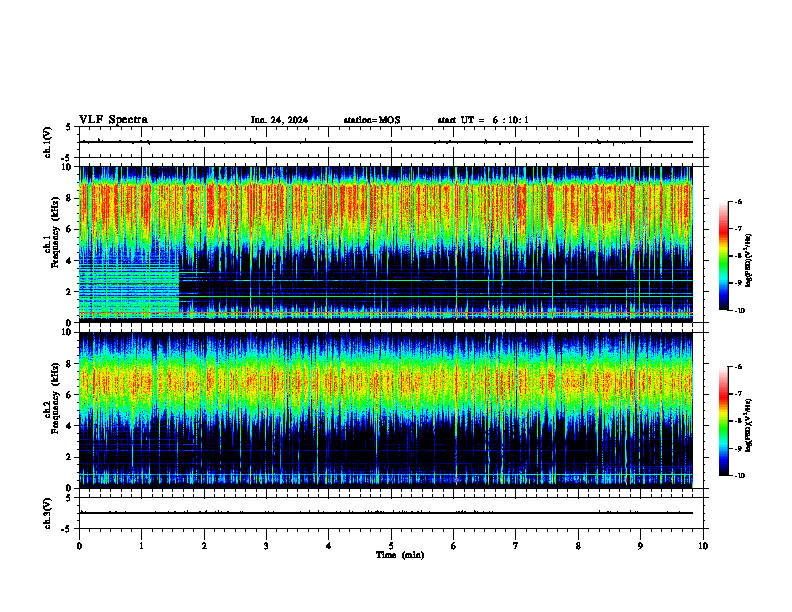Click time axis tick label "6"

[453, 545]
